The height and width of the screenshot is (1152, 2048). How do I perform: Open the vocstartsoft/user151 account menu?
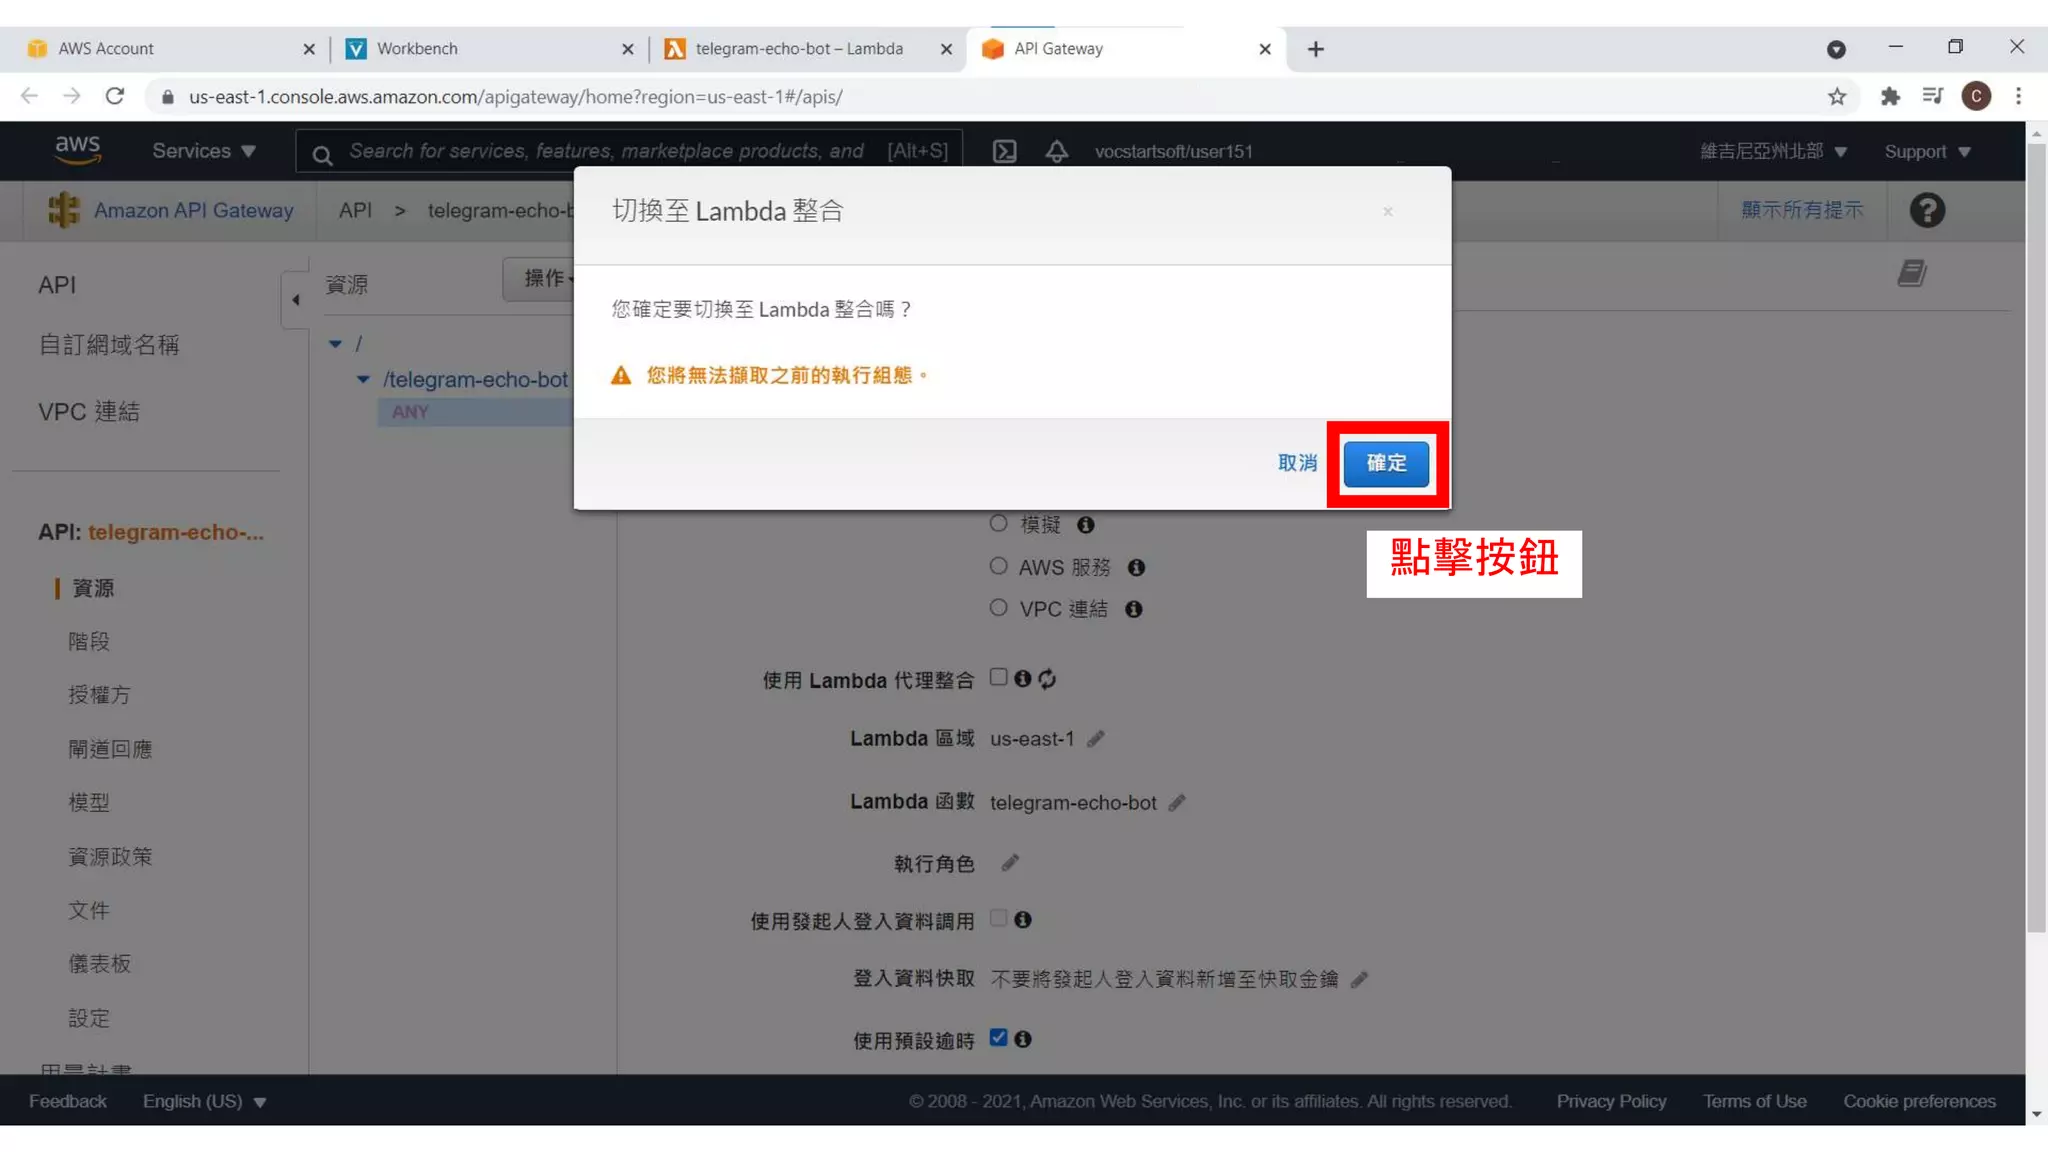coord(1173,151)
